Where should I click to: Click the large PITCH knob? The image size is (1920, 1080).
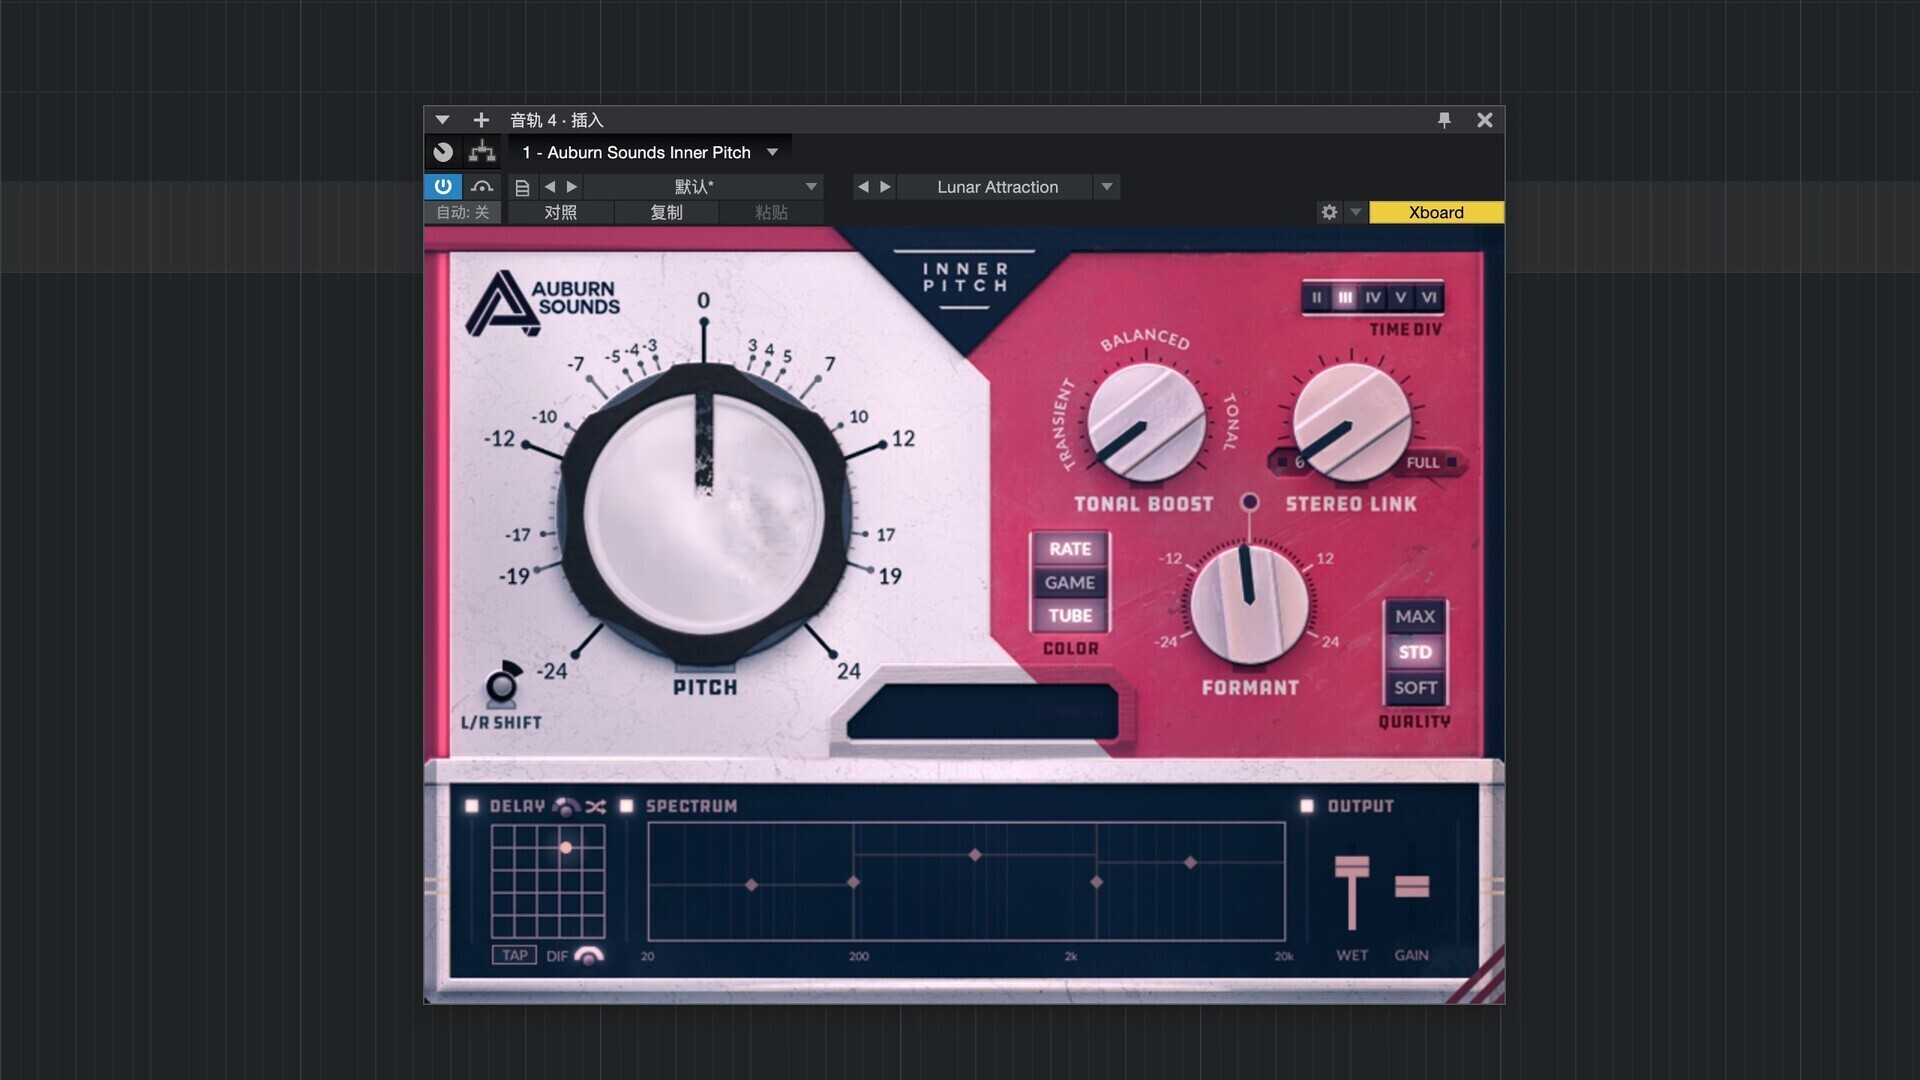(x=704, y=515)
